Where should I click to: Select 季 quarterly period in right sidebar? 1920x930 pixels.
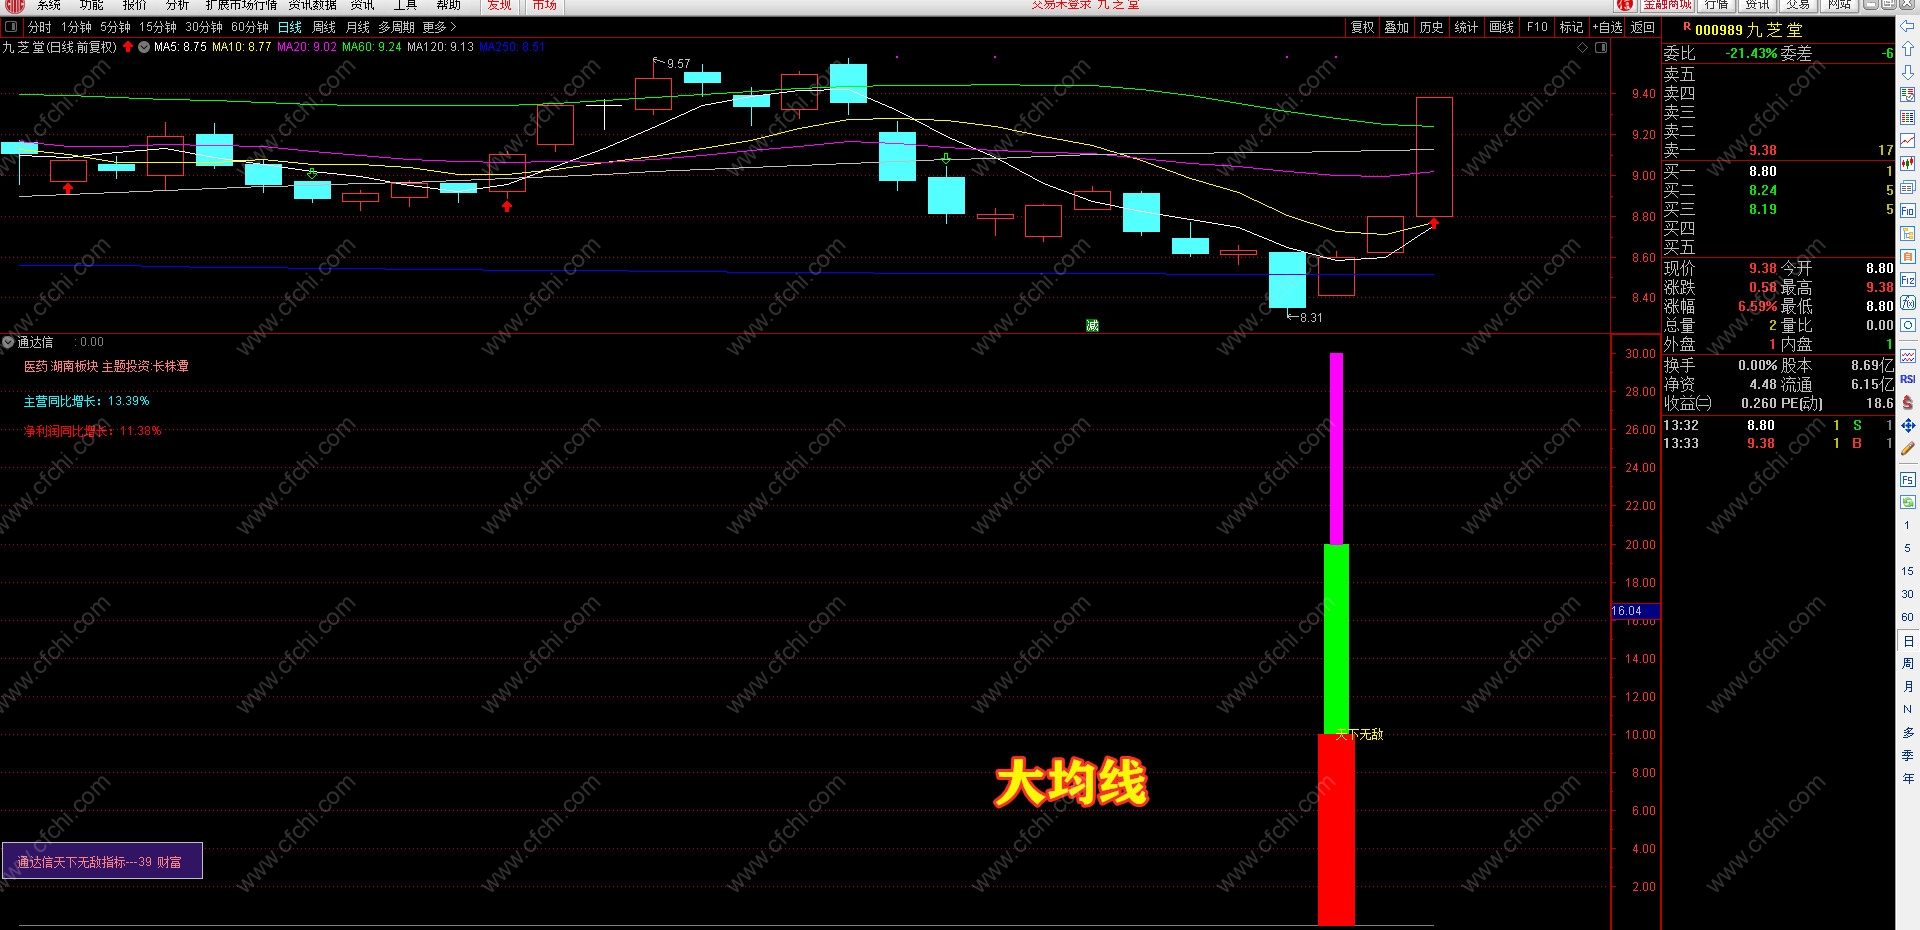(x=1907, y=755)
